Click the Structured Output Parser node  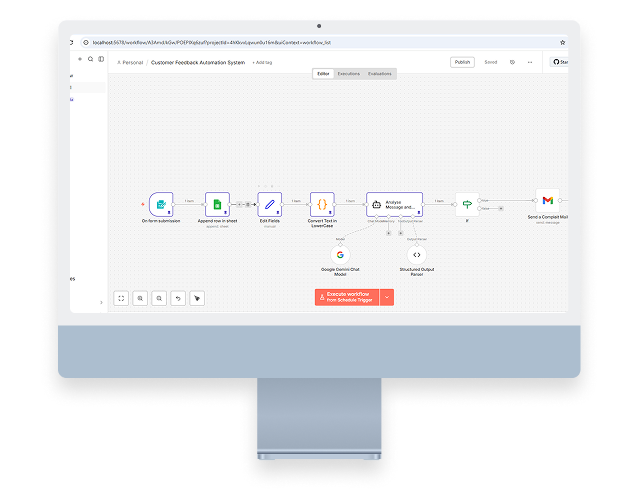click(x=417, y=255)
